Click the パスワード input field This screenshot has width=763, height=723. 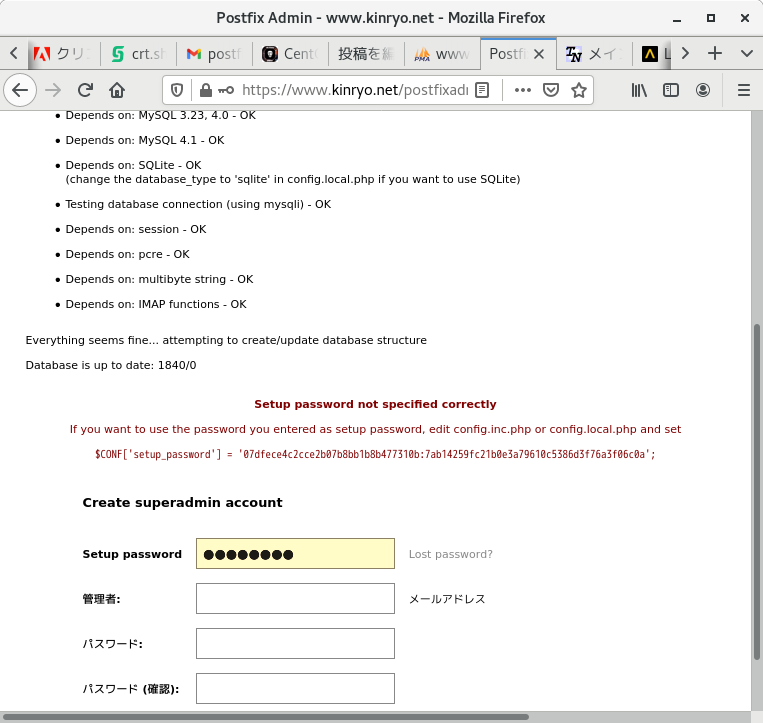295,643
